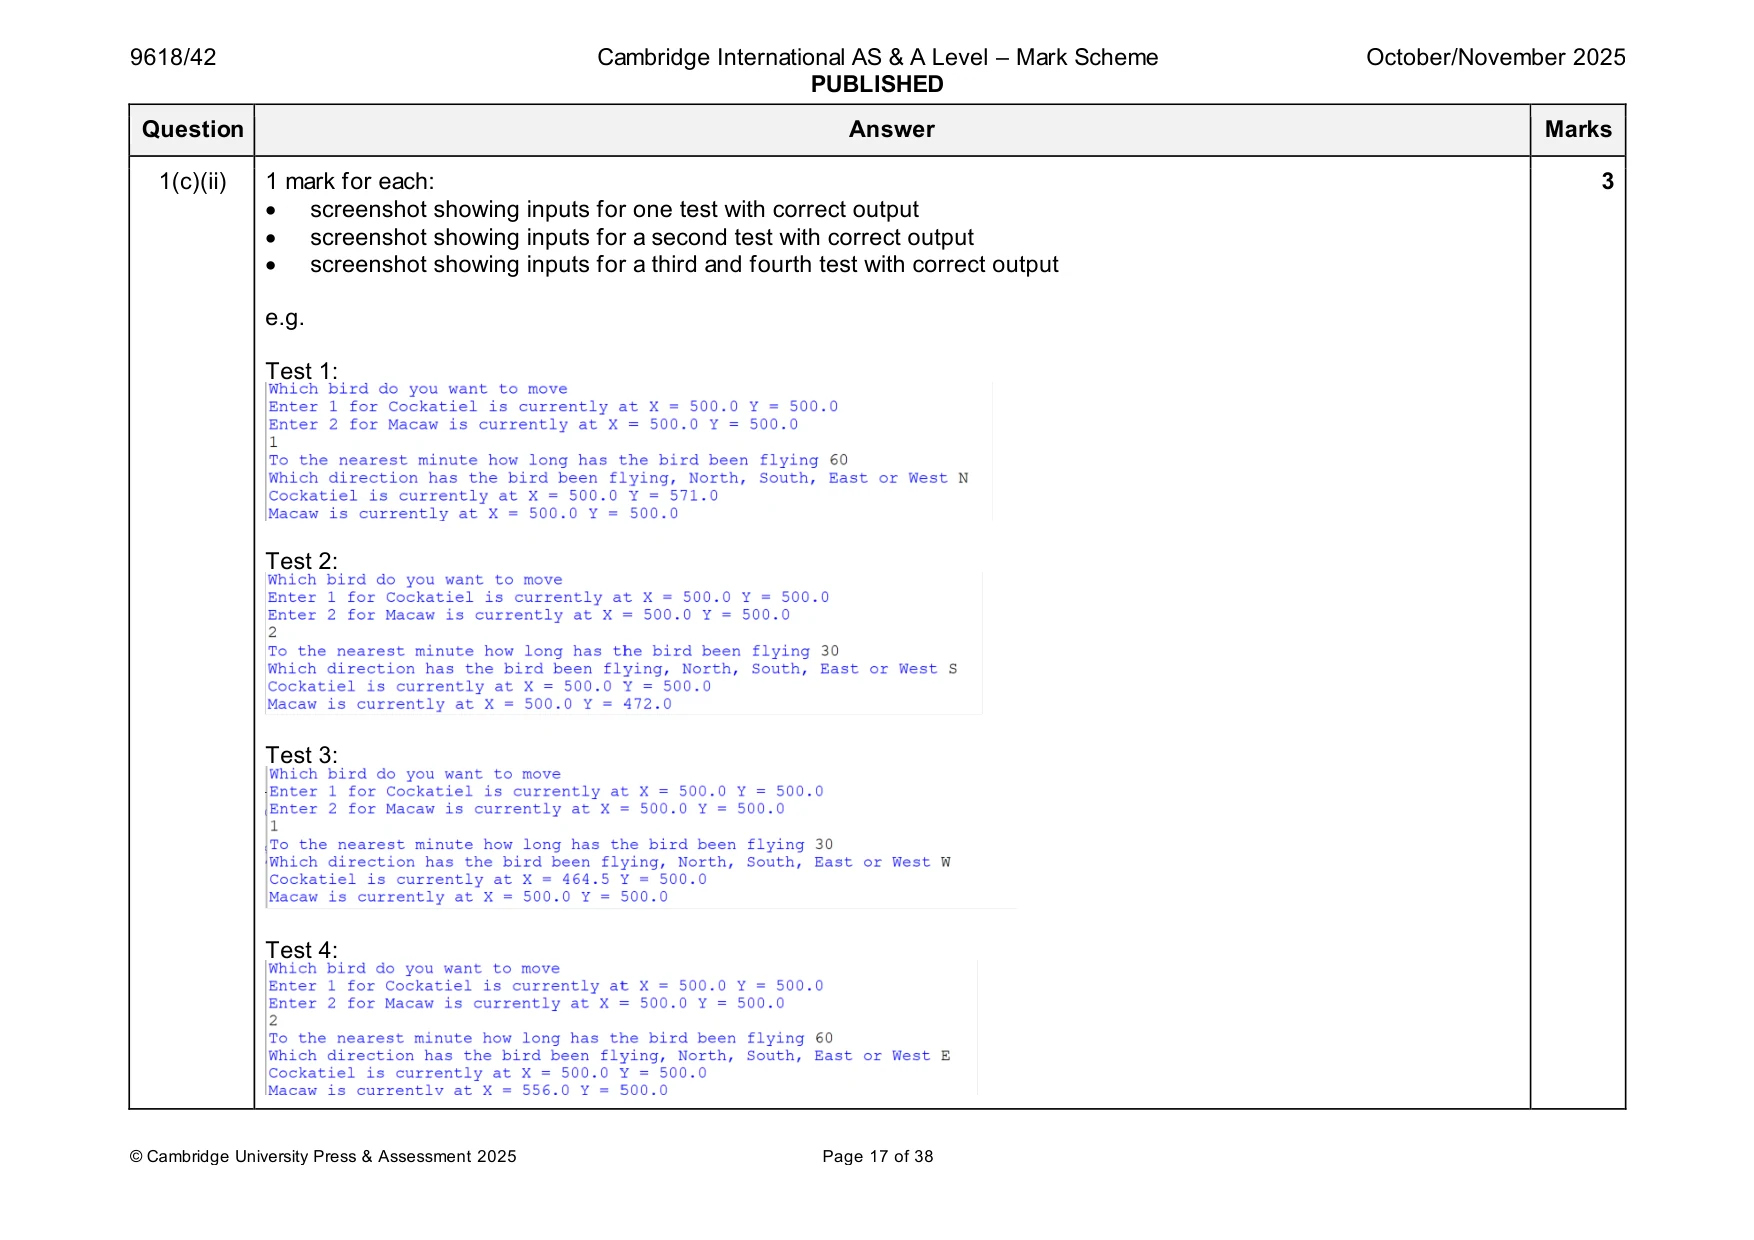
Task: Click the marks value 3
Action: click(x=1607, y=182)
